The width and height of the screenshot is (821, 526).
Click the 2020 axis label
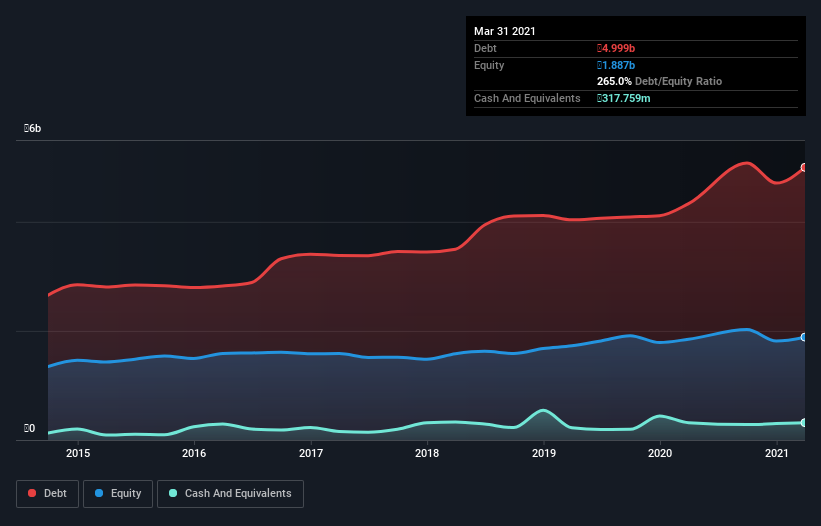point(660,453)
